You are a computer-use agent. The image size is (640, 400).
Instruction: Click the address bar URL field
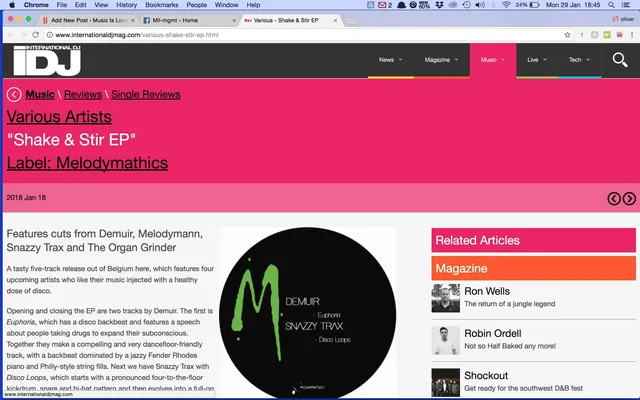coord(306,35)
